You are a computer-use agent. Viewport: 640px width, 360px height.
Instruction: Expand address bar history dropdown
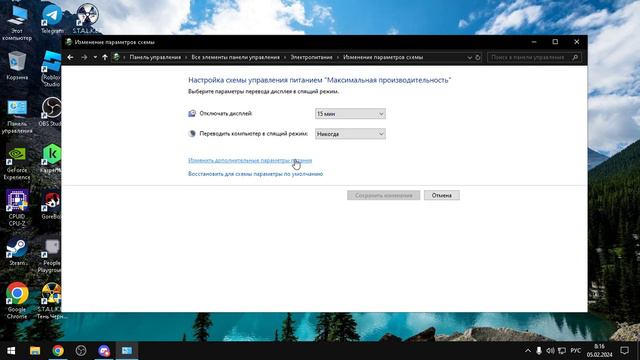click(x=469, y=58)
